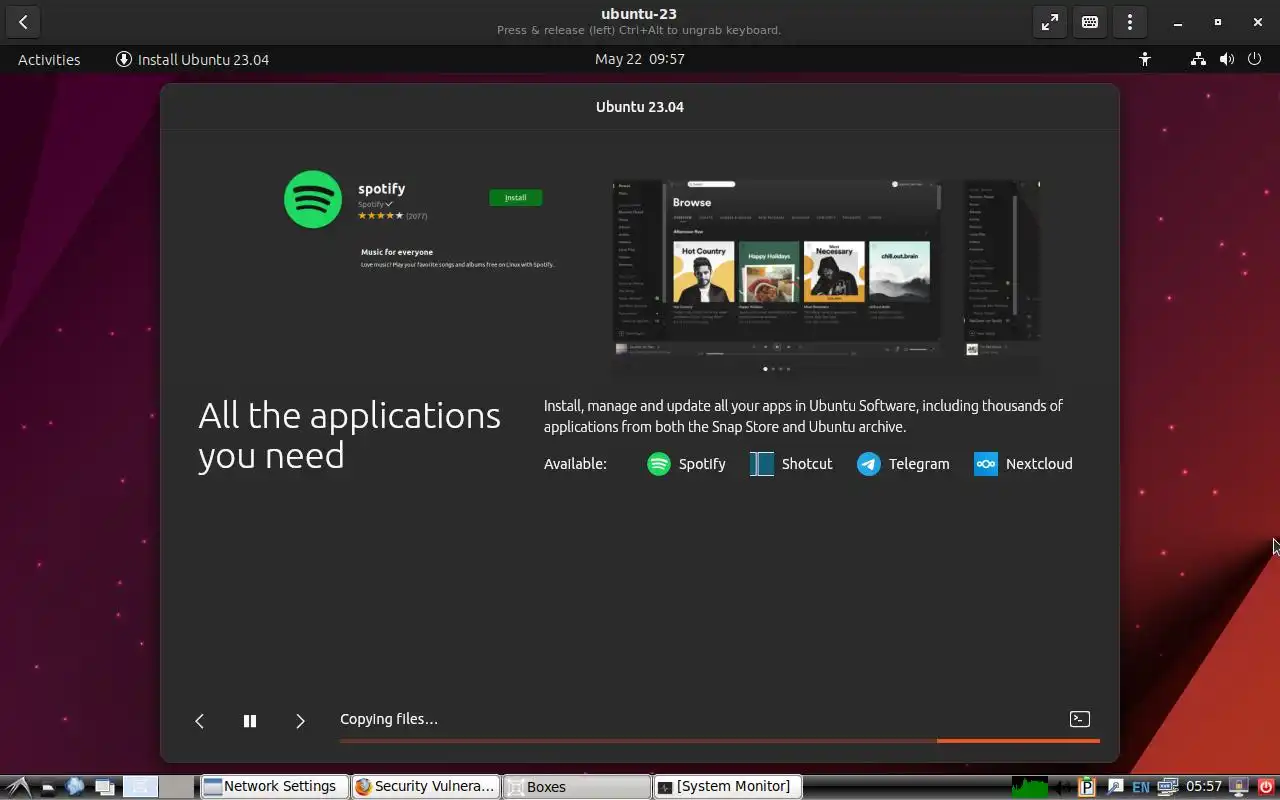Viewport: 1280px width, 800px height.
Task: Click the magnifier tool tray icon
Action: 1115,787
